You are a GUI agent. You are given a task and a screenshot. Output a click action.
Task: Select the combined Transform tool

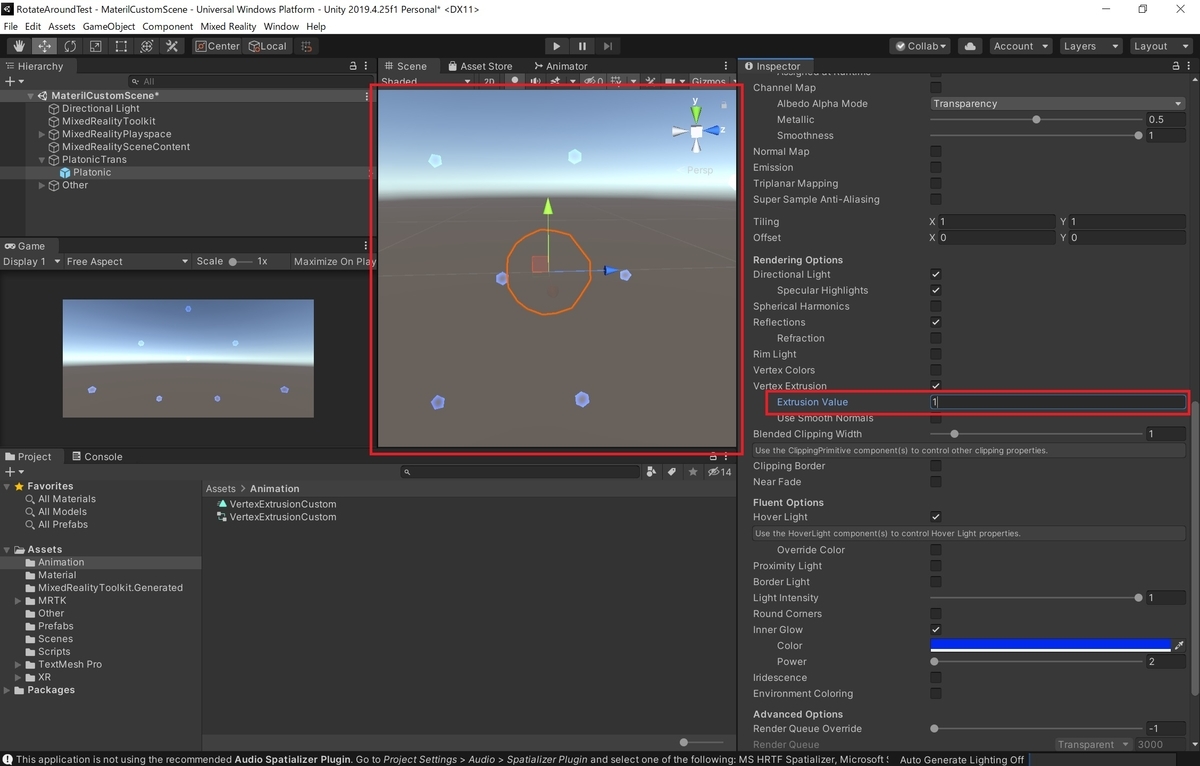(146, 46)
